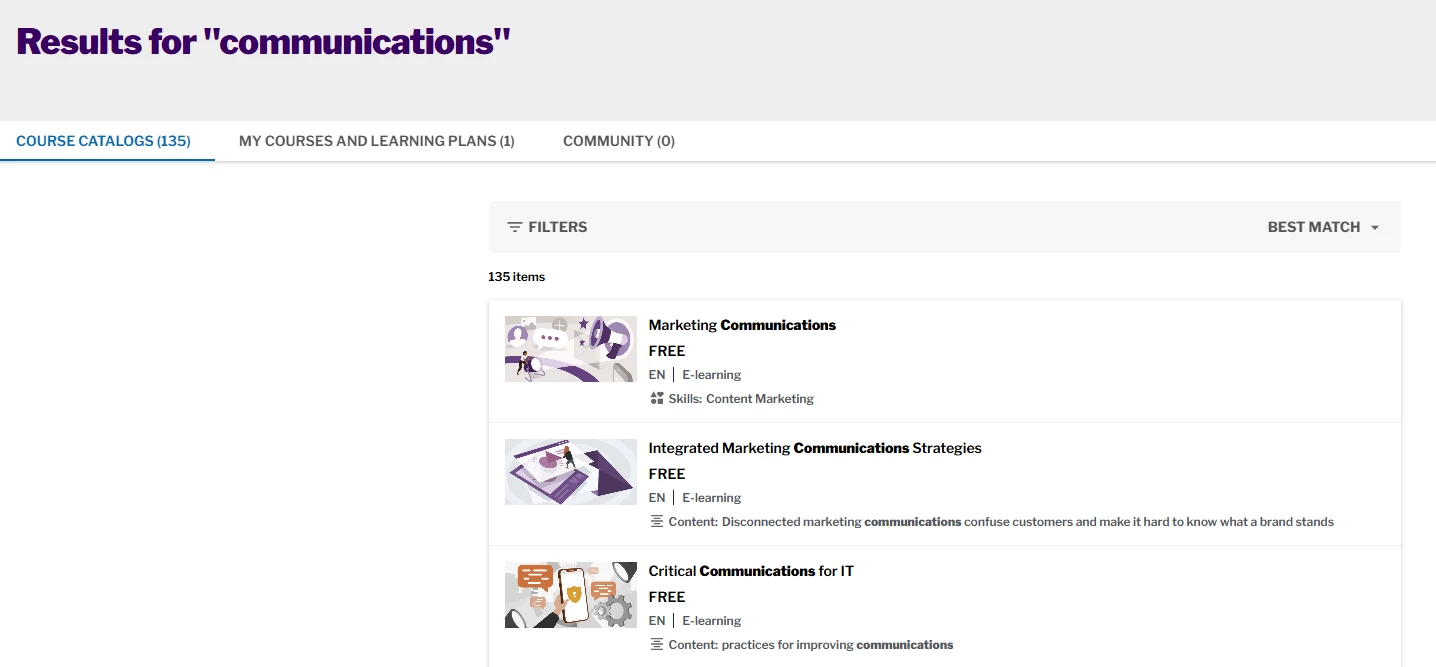Switch to Course Catalogs tab
Viewport: 1436px width, 667px height.
pyautogui.click(x=103, y=141)
